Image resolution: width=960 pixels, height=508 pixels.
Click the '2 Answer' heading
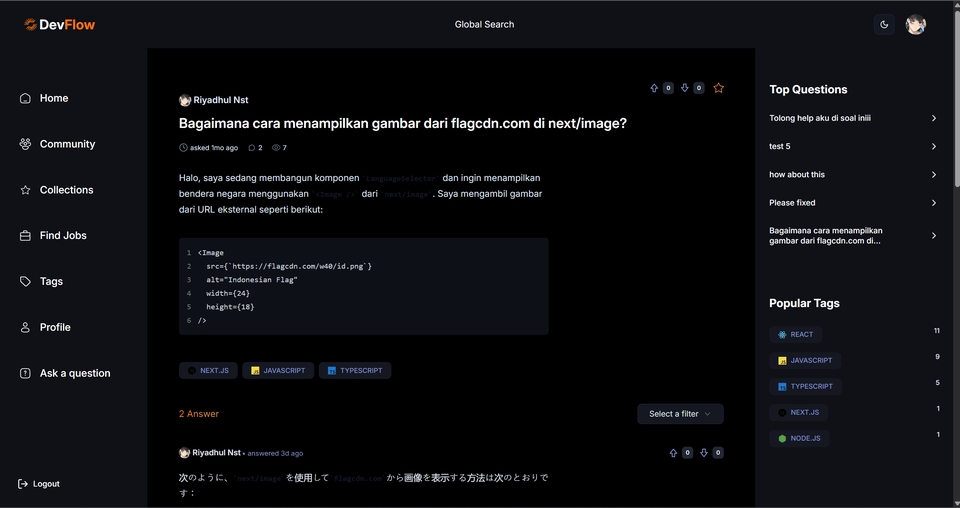click(x=199, y=414)
